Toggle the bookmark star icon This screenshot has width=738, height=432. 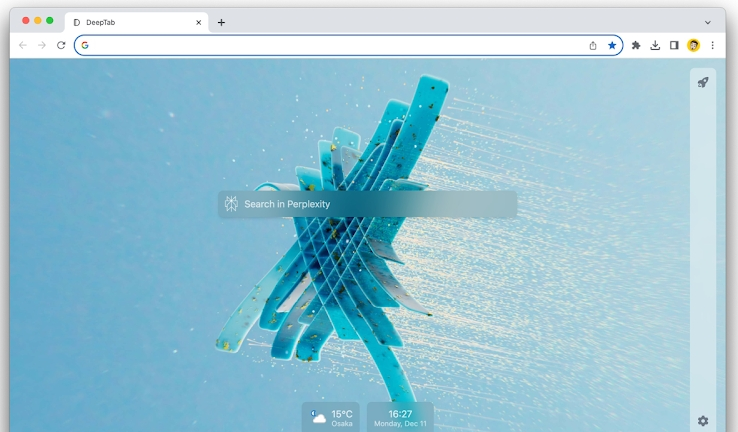[612, 45]
